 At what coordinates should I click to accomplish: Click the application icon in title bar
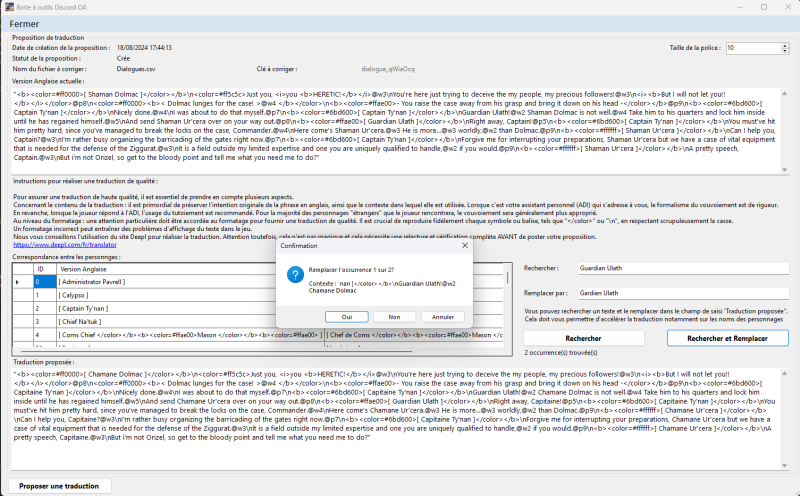(9, 7)
